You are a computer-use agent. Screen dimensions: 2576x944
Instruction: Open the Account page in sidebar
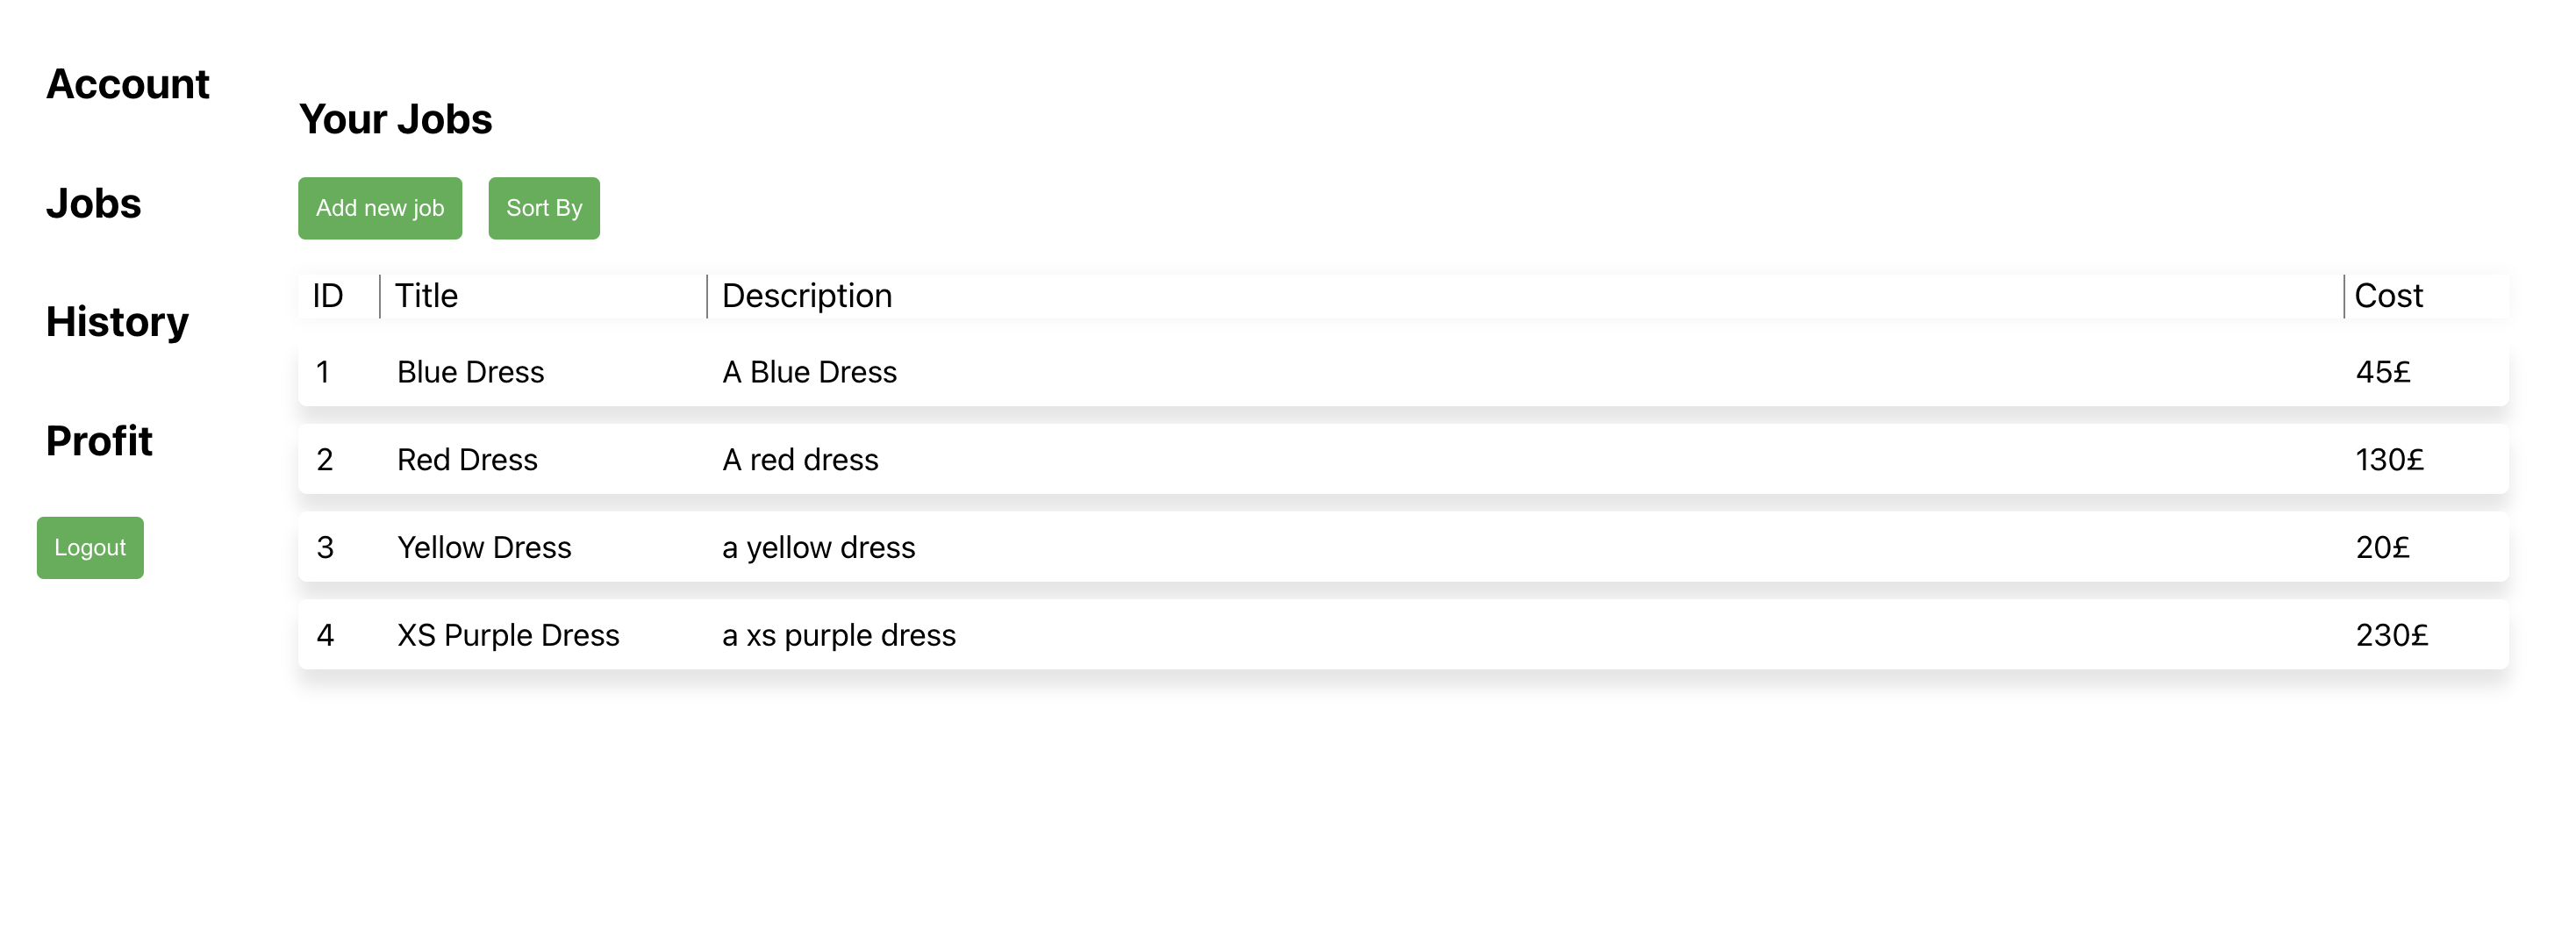(127, 85)
